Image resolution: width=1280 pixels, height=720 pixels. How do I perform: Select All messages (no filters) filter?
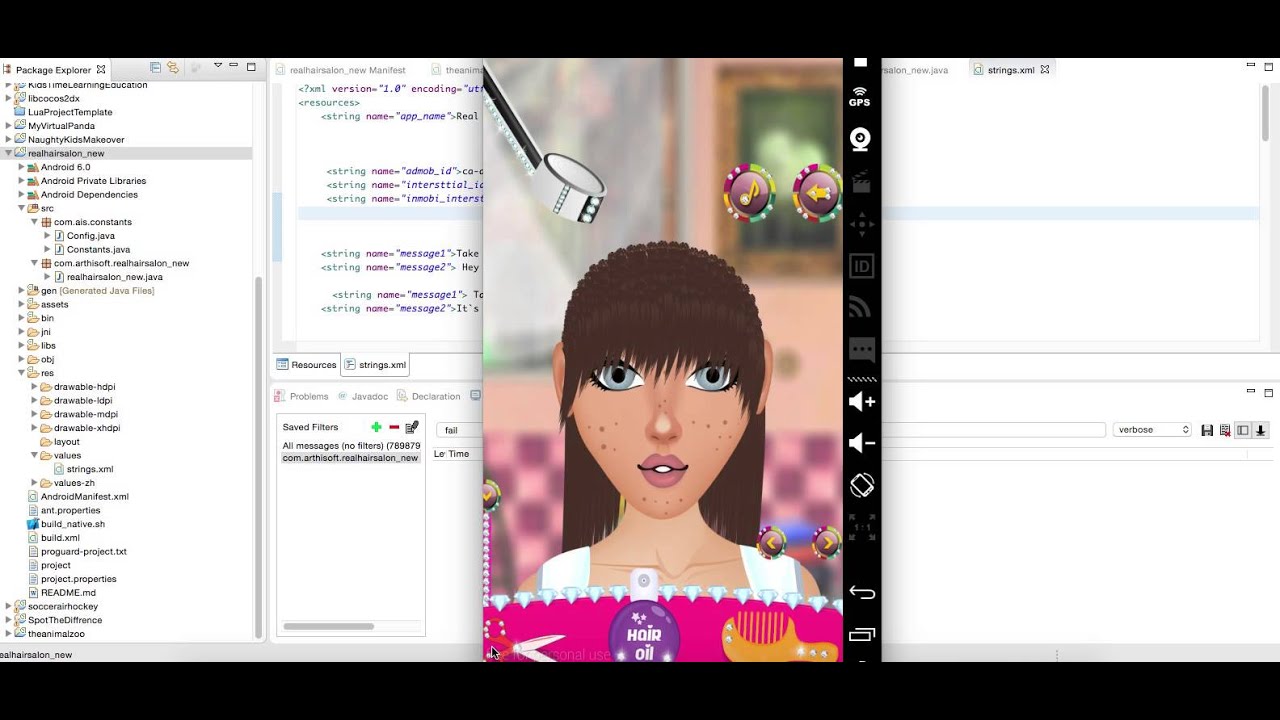[x=351, y=446]
